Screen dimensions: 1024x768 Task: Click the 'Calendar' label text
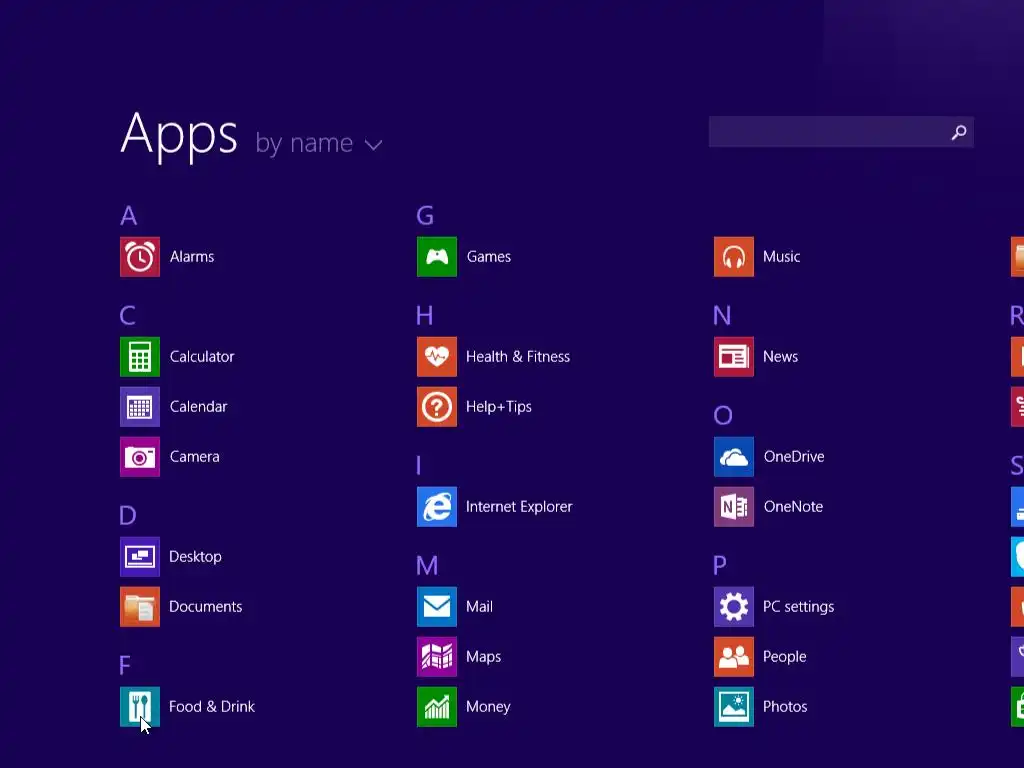coord(199,406)
